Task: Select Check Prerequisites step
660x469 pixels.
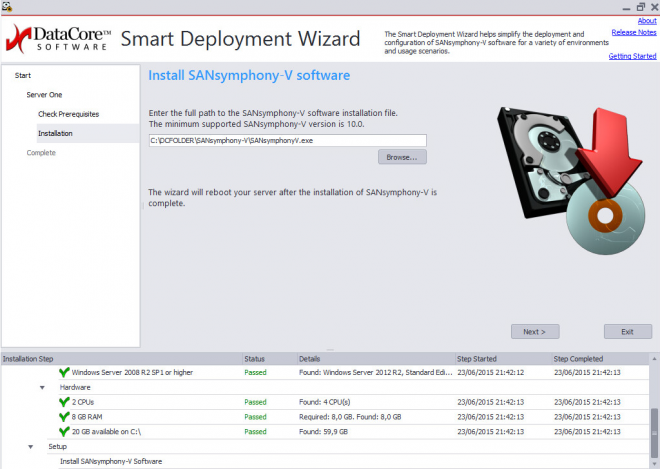Action: (x=69, y=114)
